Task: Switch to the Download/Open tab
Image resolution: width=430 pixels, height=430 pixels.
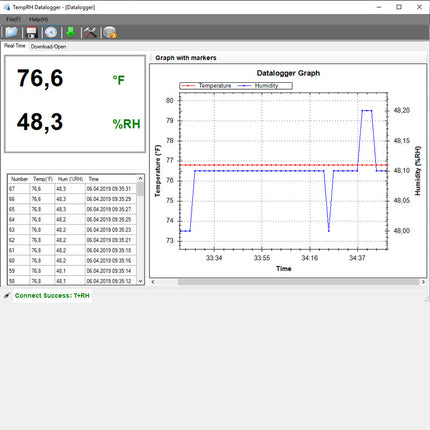Action: pos(48,47)
